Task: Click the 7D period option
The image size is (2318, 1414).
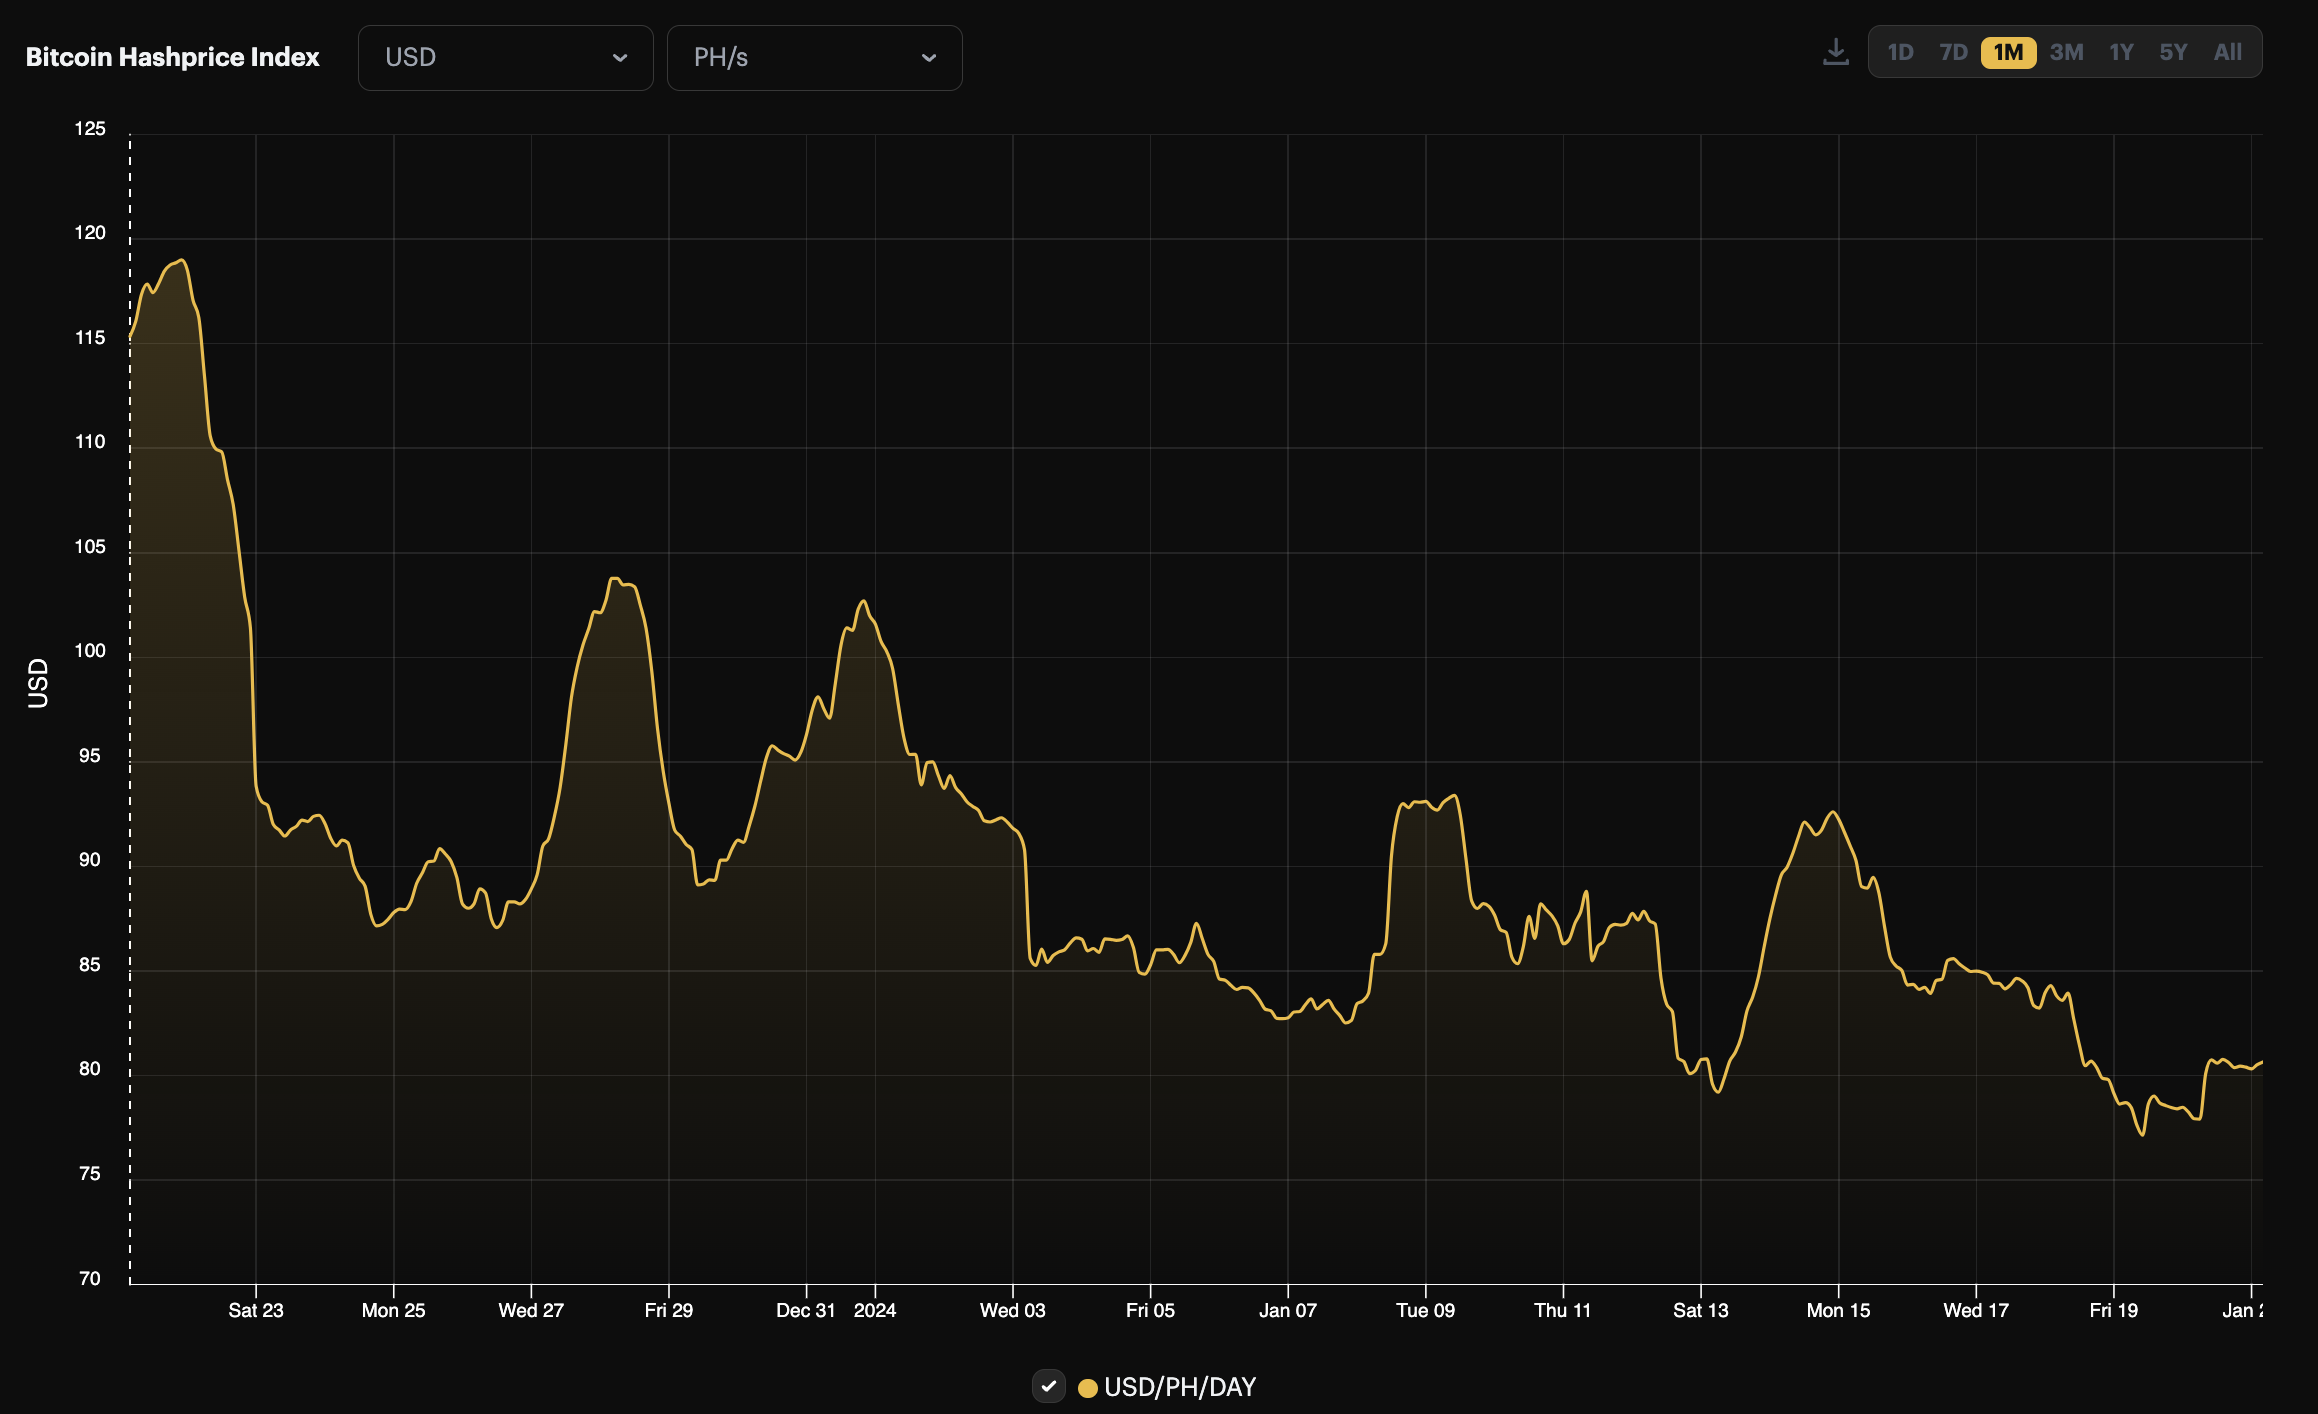Action: pos(1953,52)
